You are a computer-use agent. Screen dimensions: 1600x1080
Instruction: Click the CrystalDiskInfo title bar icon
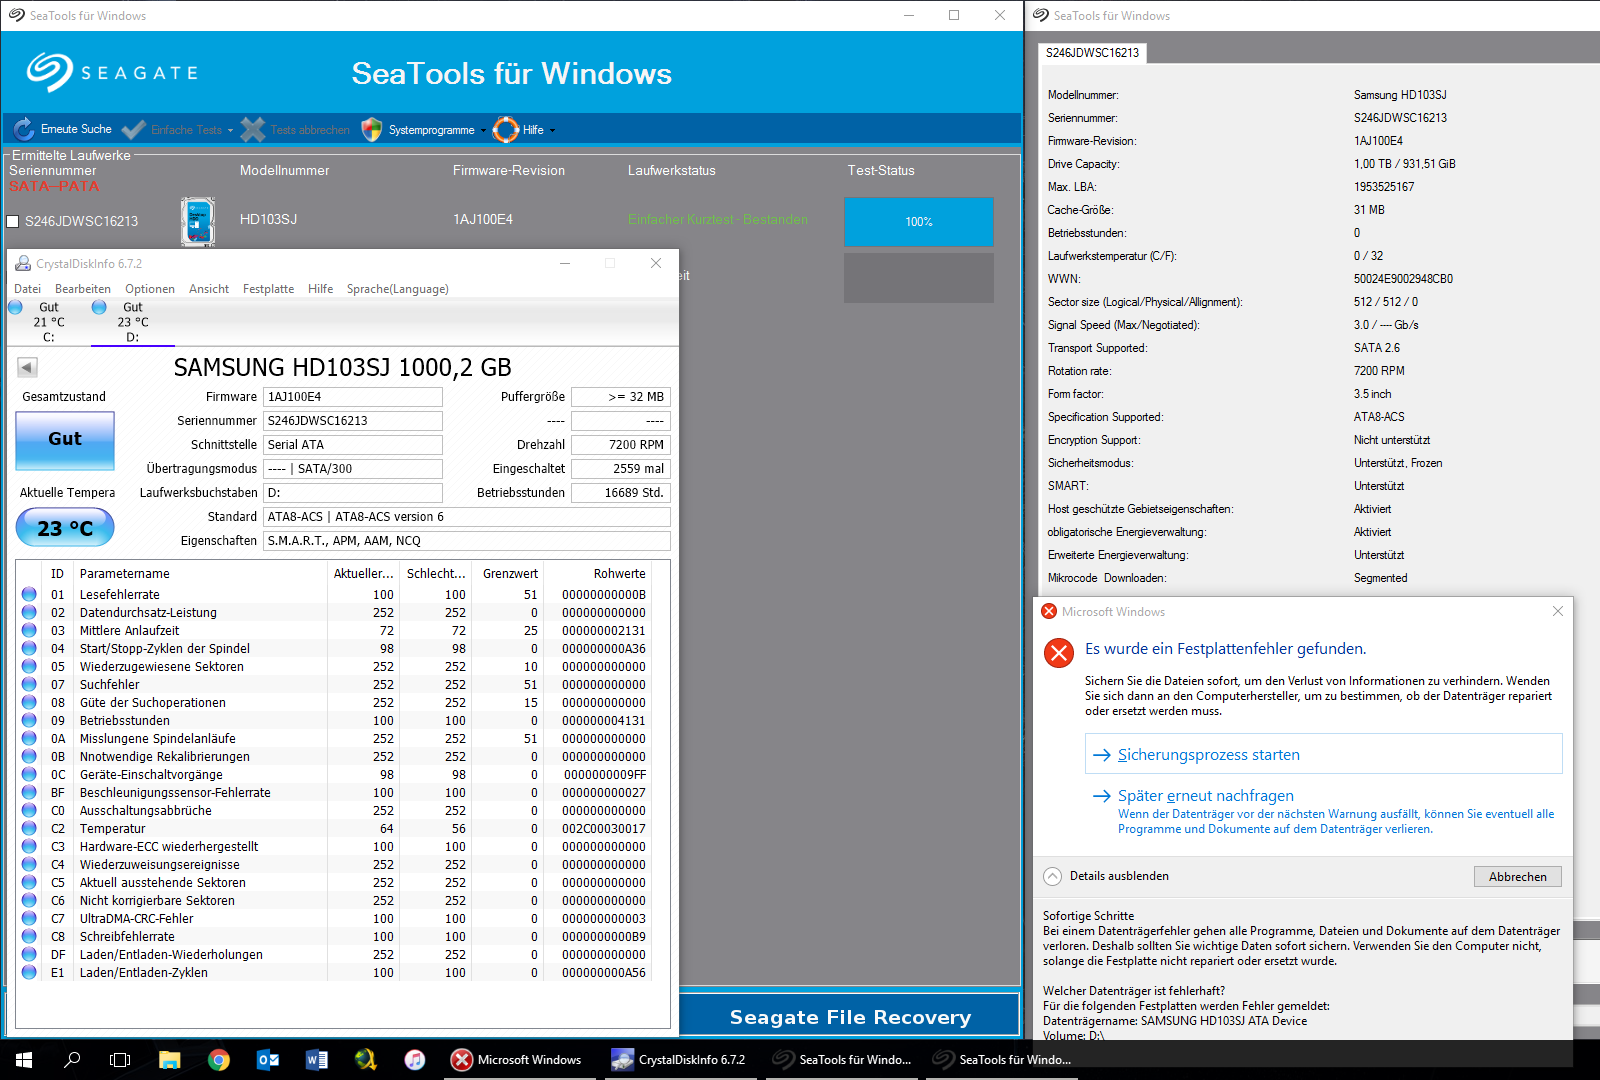click(x=22, y=263)
